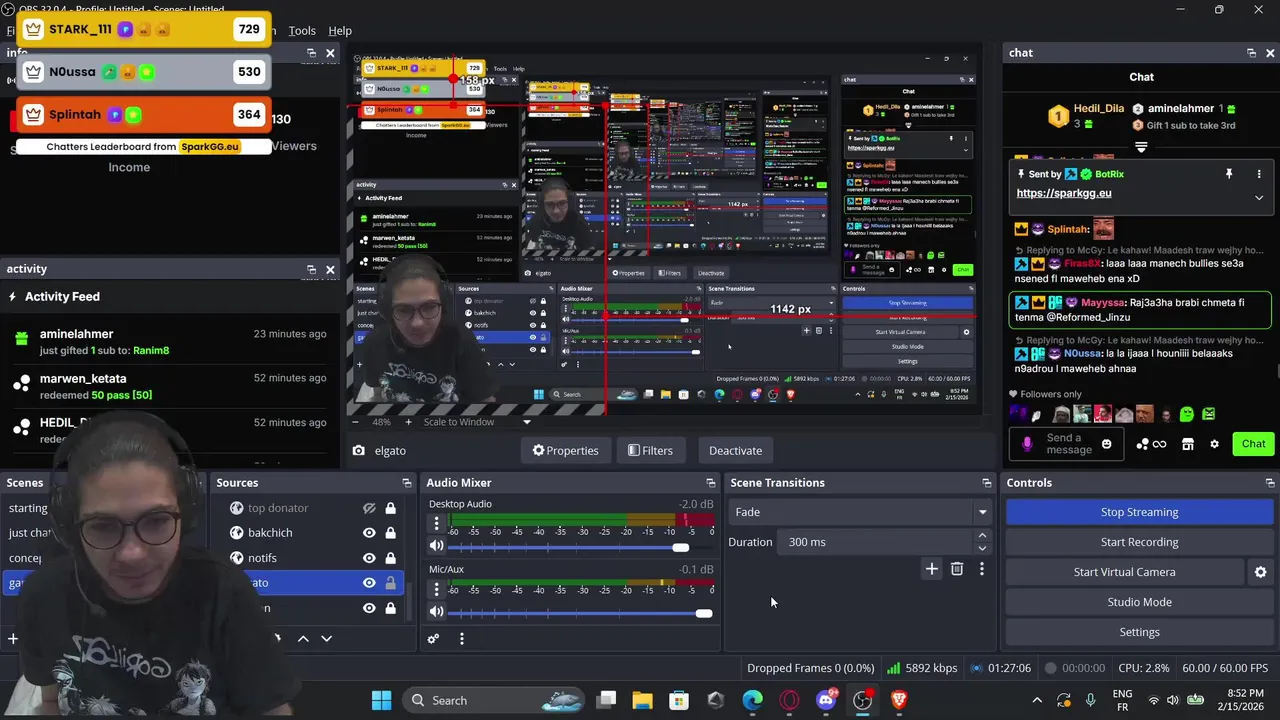This screenshot has height=720, width=1280.
Task: Toggle lock on selected elgato source
Action: (x=390, y=583)
